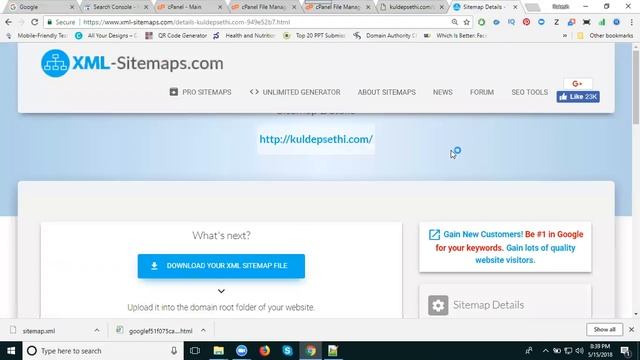Reload the page with the refresh icon
Image resolution: width=640 pixels, height=360 pixels.
click(x=35, y=22)
